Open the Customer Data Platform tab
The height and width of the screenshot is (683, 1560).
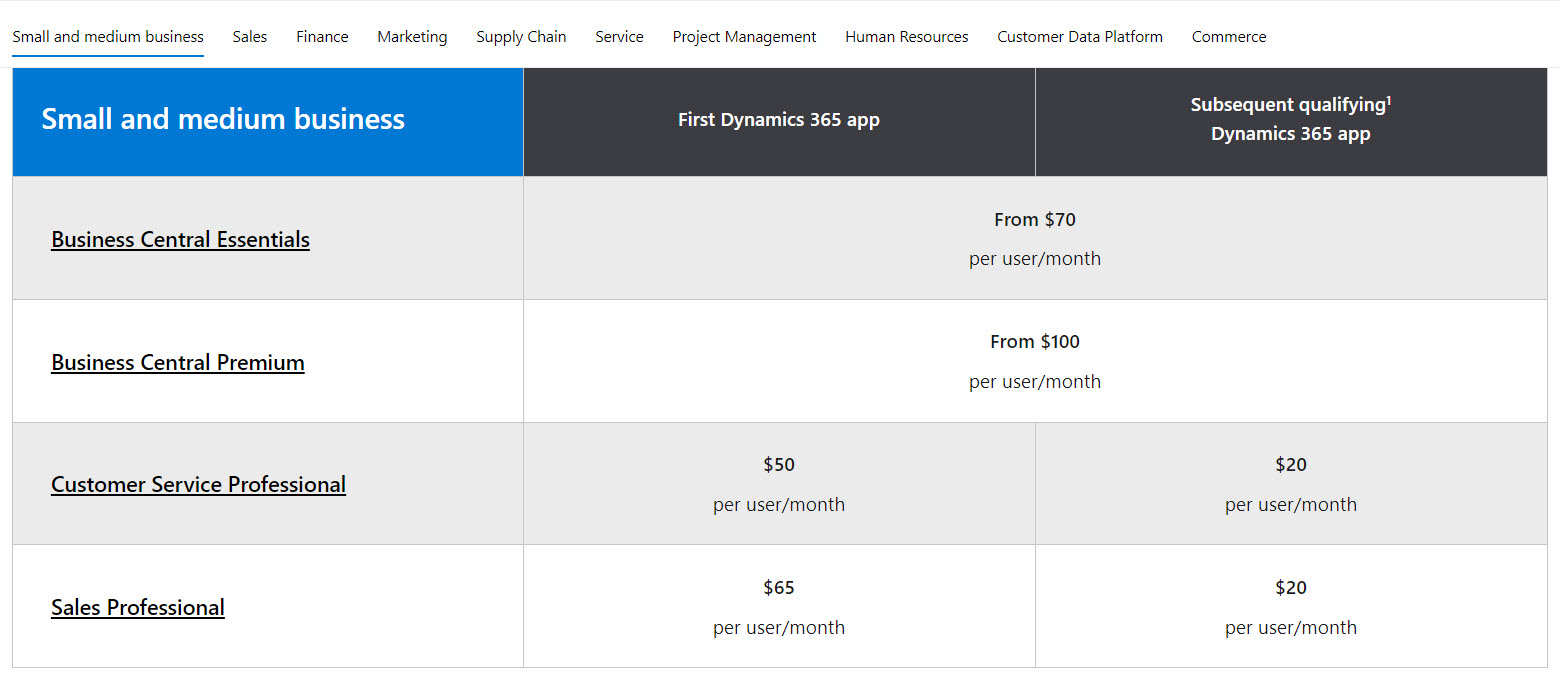pyautogui.click(x=1080, y=37)
